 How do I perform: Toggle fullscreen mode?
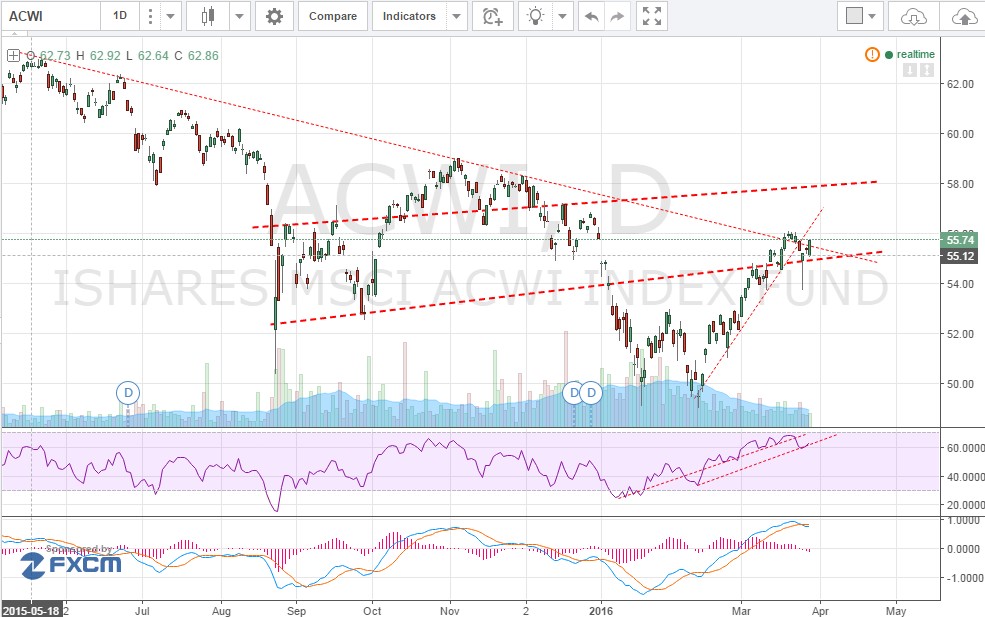coord(652,16)
